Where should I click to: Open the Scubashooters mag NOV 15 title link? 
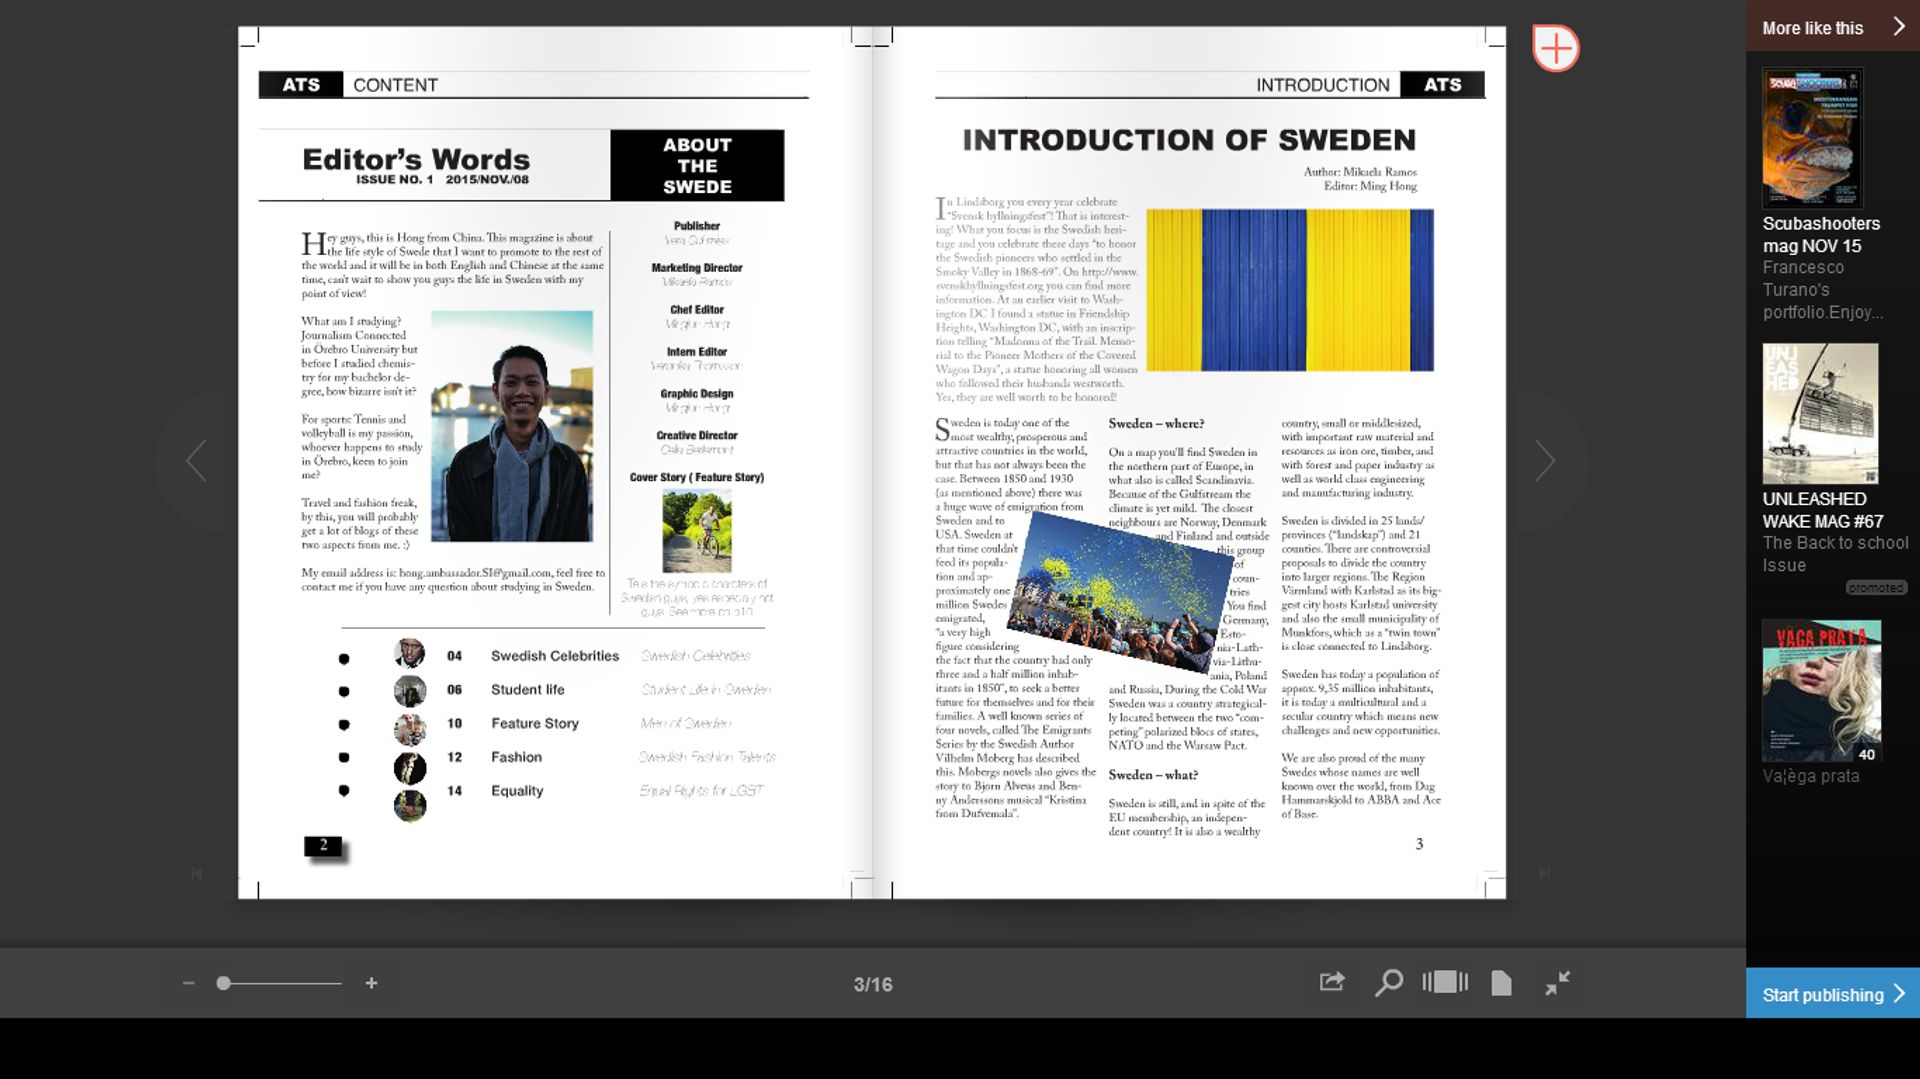point(1821,235)
